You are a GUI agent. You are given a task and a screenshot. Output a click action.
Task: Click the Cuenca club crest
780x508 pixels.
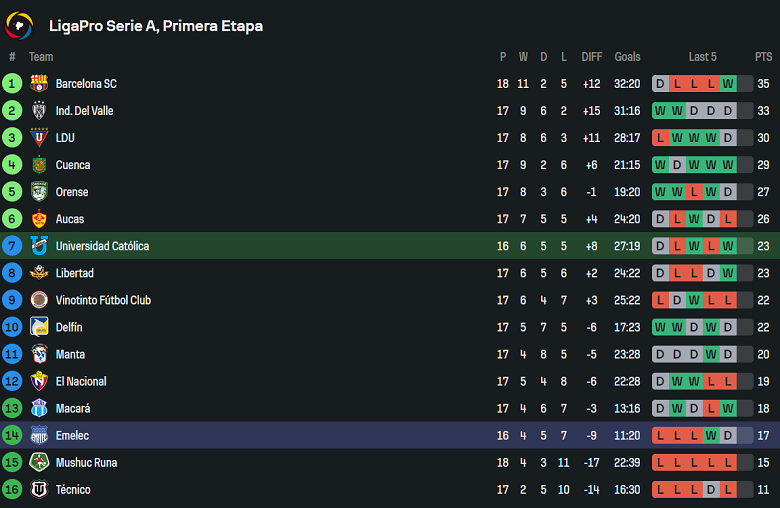(39, 165)
